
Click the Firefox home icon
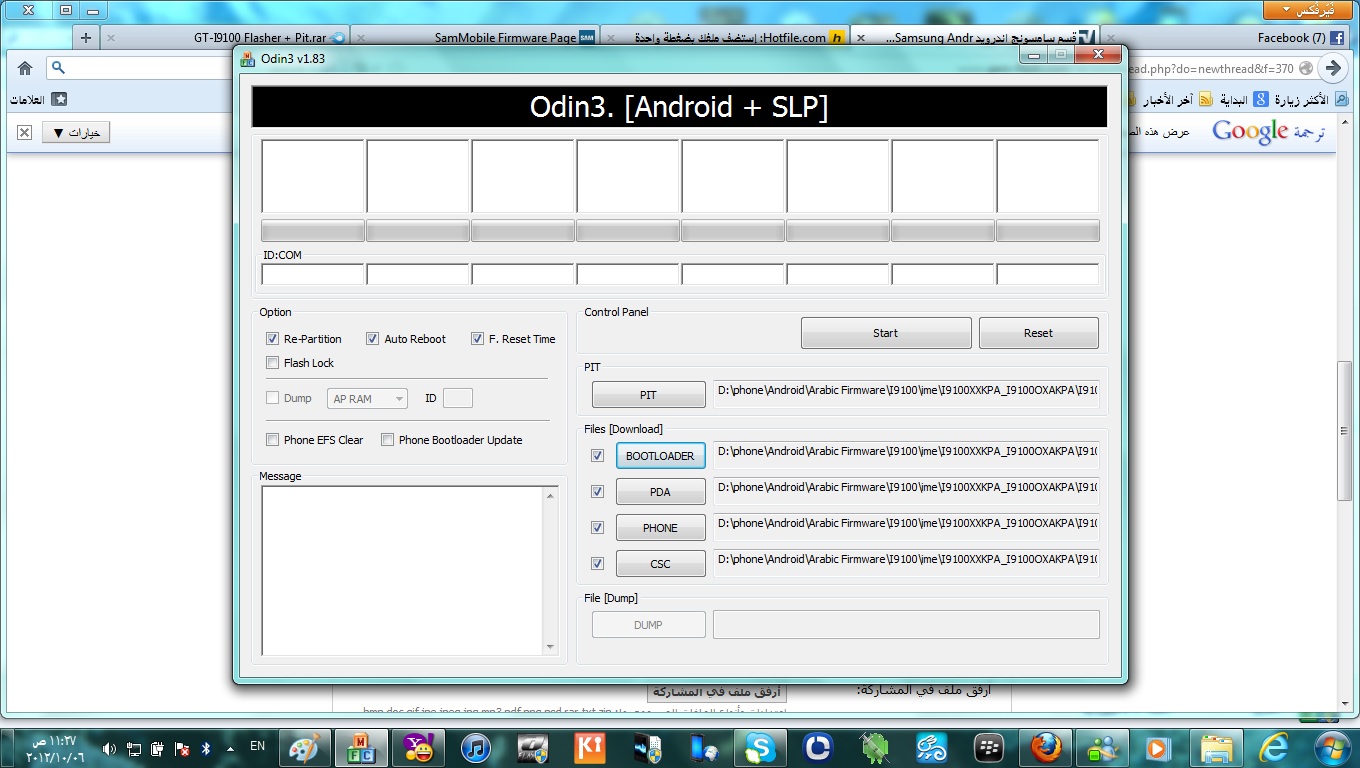(25, 68)
